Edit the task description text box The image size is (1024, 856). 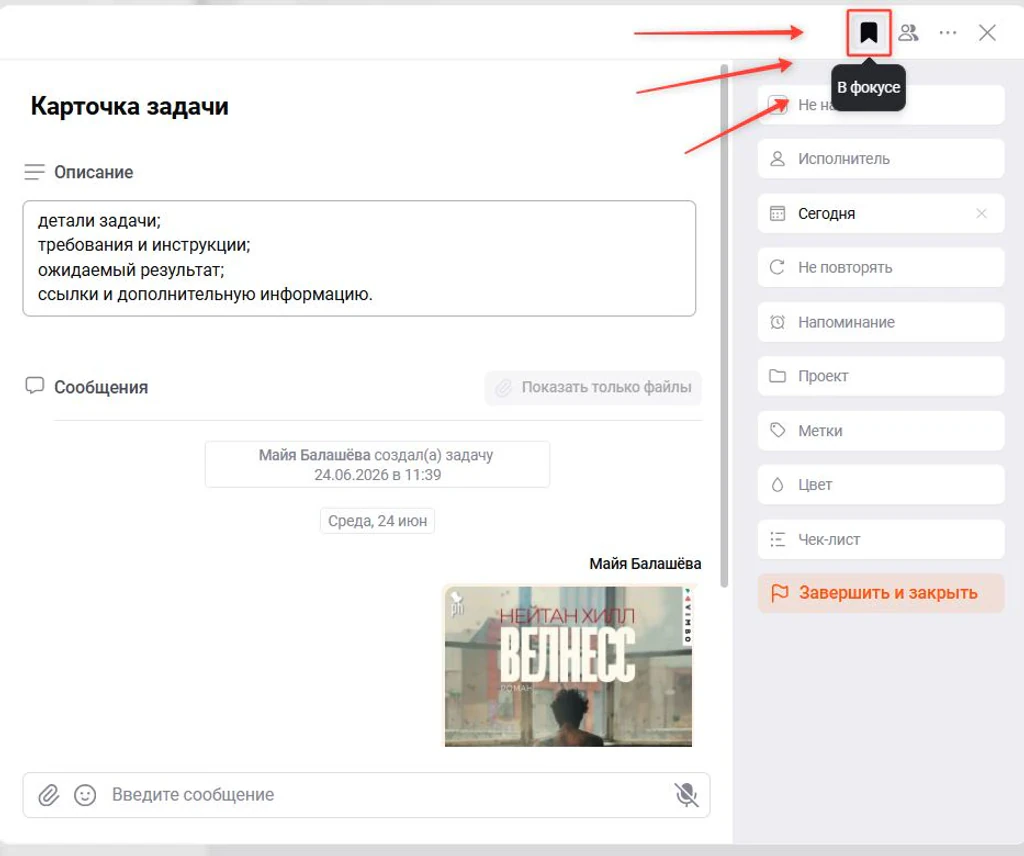pos(359,259)
